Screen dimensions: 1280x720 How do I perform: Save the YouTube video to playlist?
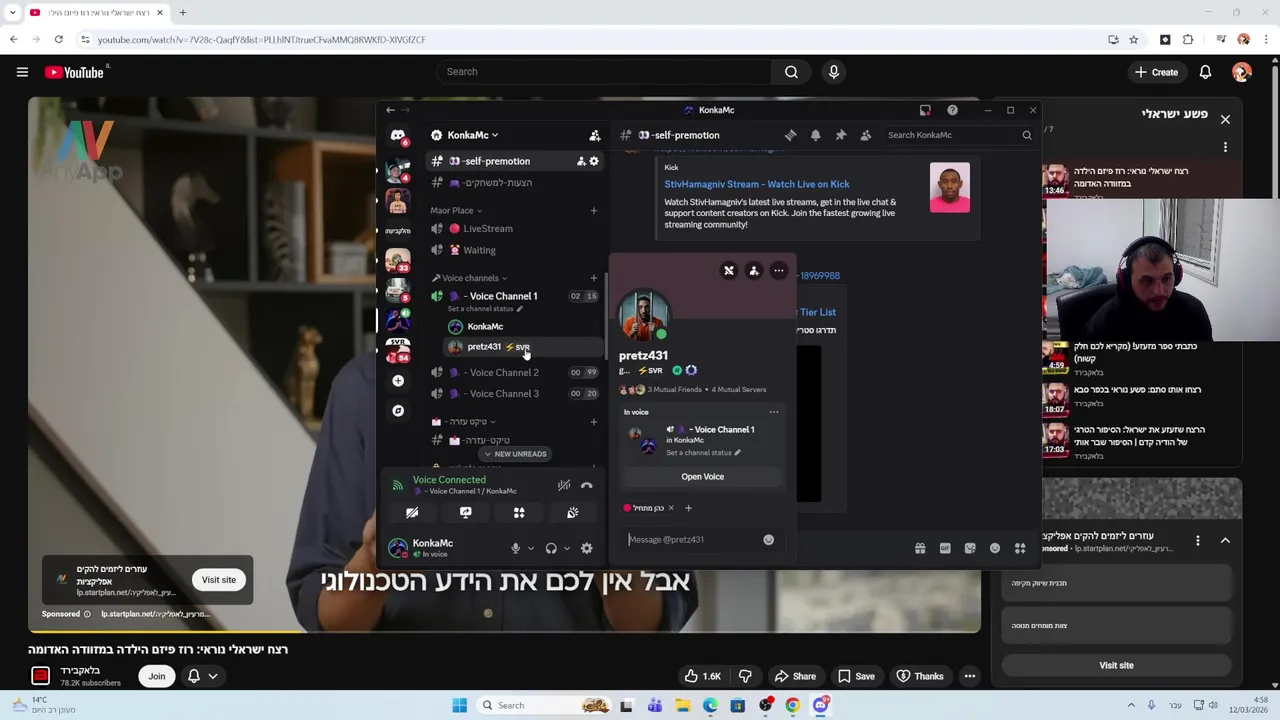pos(855,676)
